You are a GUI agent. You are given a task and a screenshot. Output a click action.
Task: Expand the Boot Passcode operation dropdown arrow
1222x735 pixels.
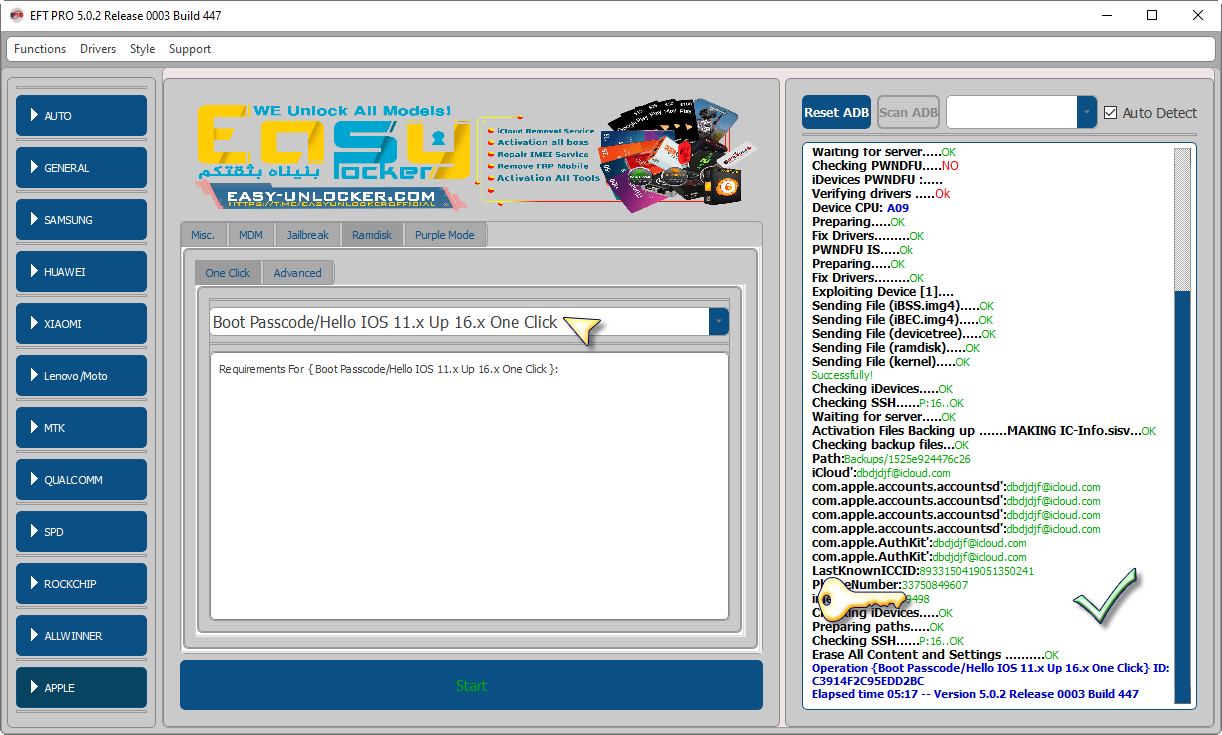point(719,322)
